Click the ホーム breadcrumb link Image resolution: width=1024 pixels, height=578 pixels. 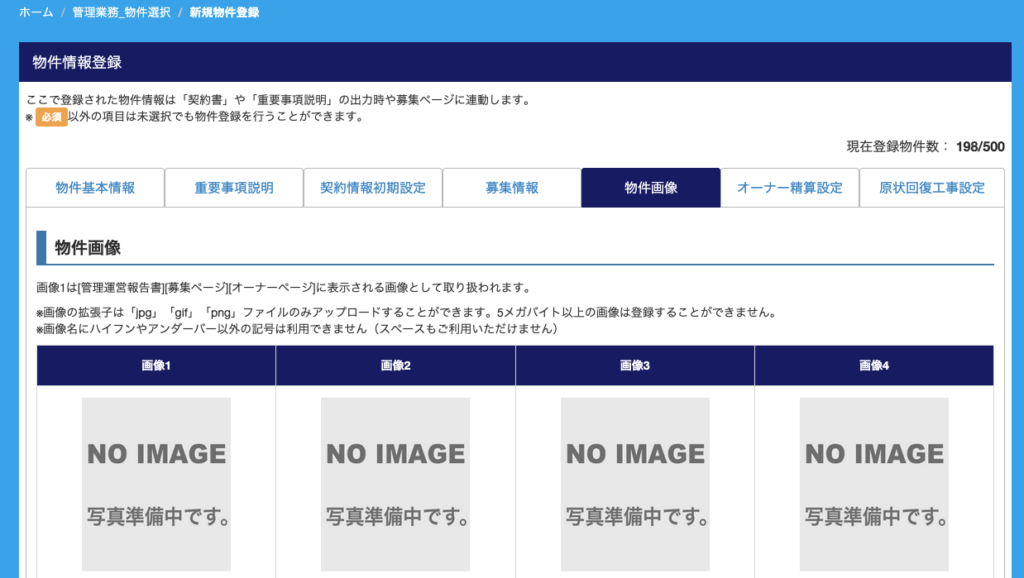click(36, 13)
